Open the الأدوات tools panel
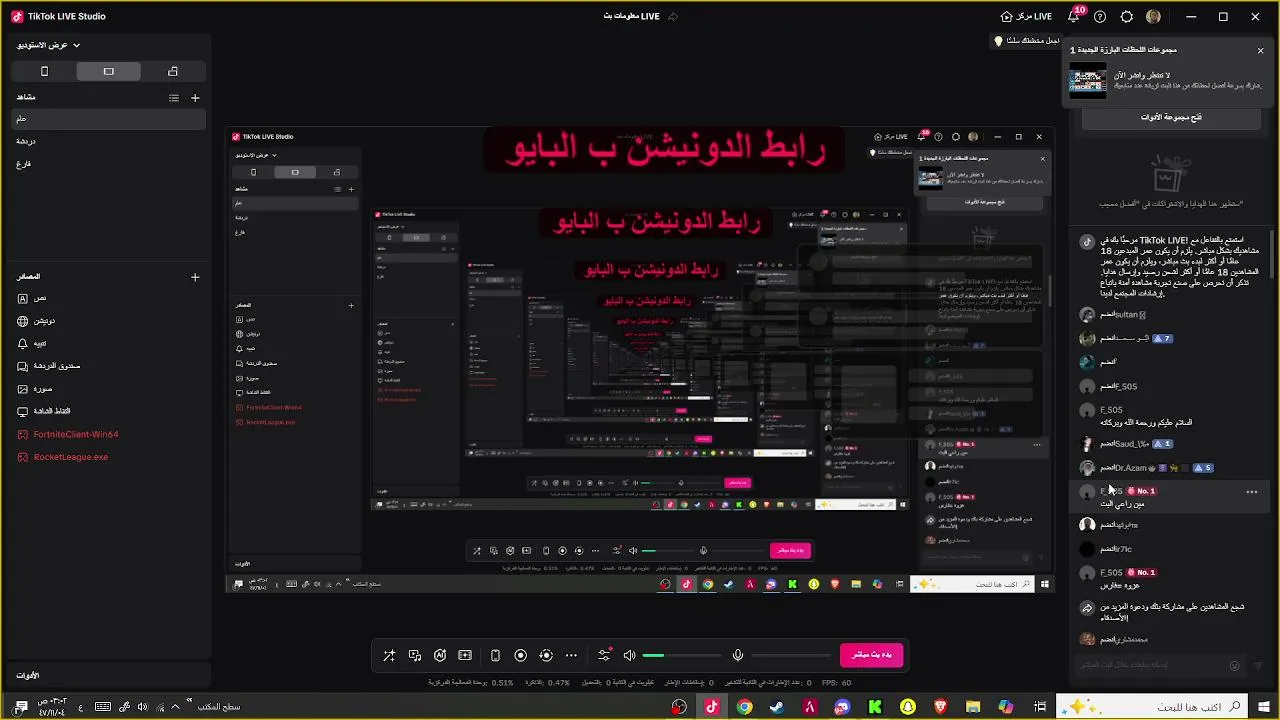The width and height of the screenshot is (1280, 720). coord(28,675)
